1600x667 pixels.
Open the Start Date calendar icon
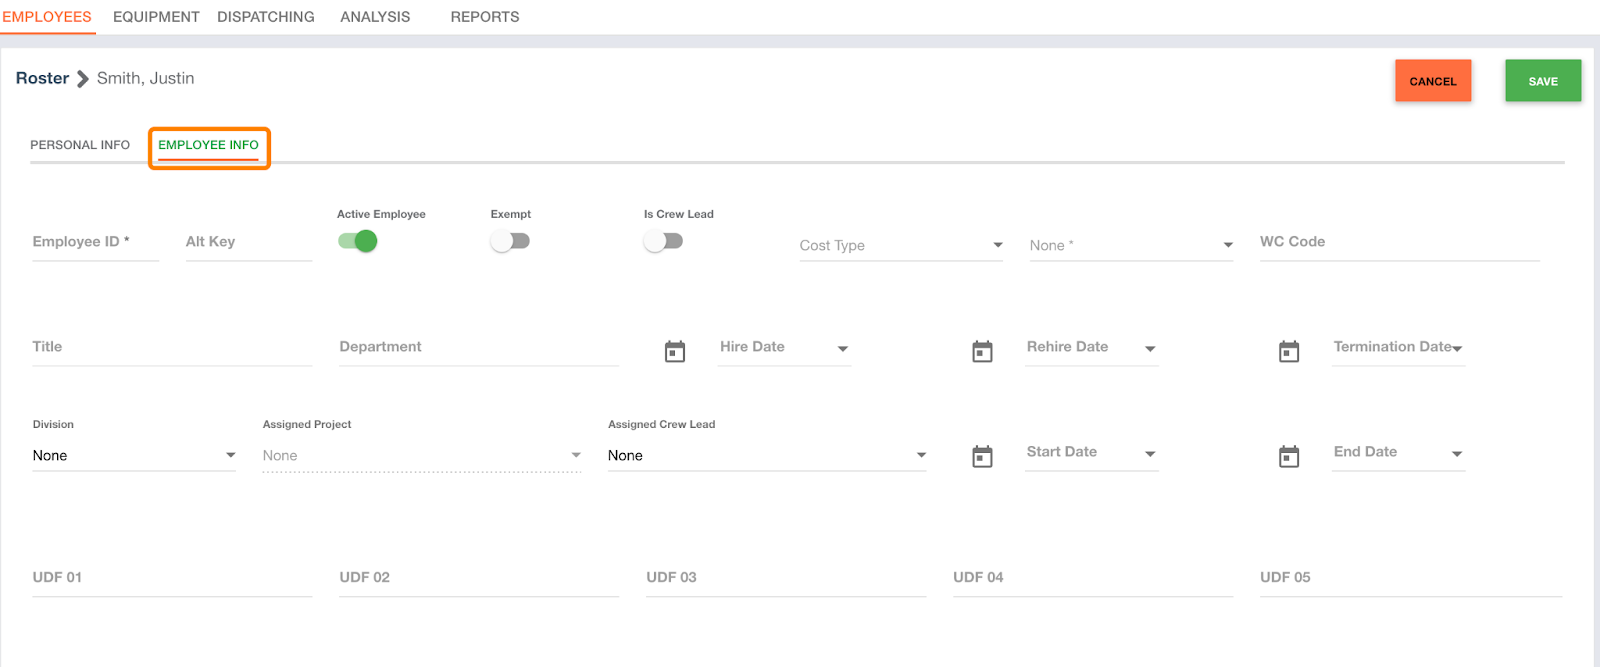click(983, 456)
